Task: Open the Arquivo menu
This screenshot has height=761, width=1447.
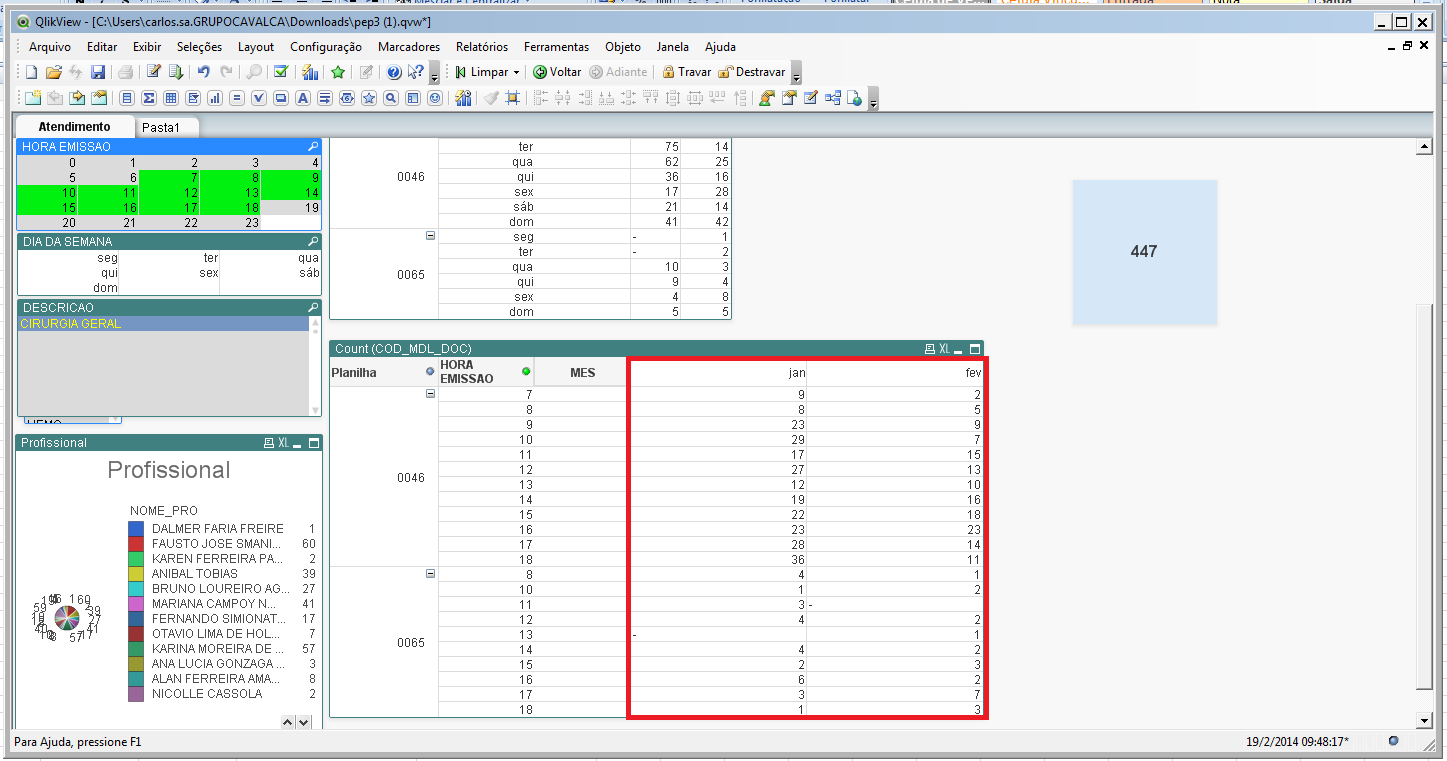Action: click(50, 47)
